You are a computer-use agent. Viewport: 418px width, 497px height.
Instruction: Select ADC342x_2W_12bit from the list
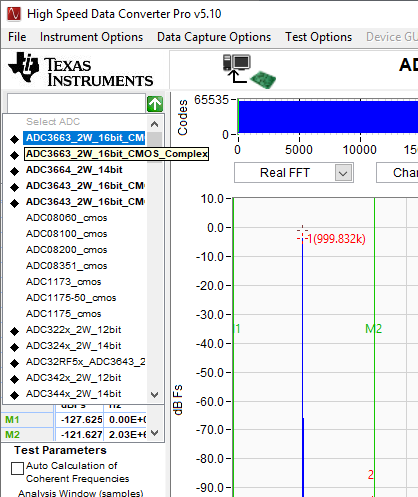point(74,378)
